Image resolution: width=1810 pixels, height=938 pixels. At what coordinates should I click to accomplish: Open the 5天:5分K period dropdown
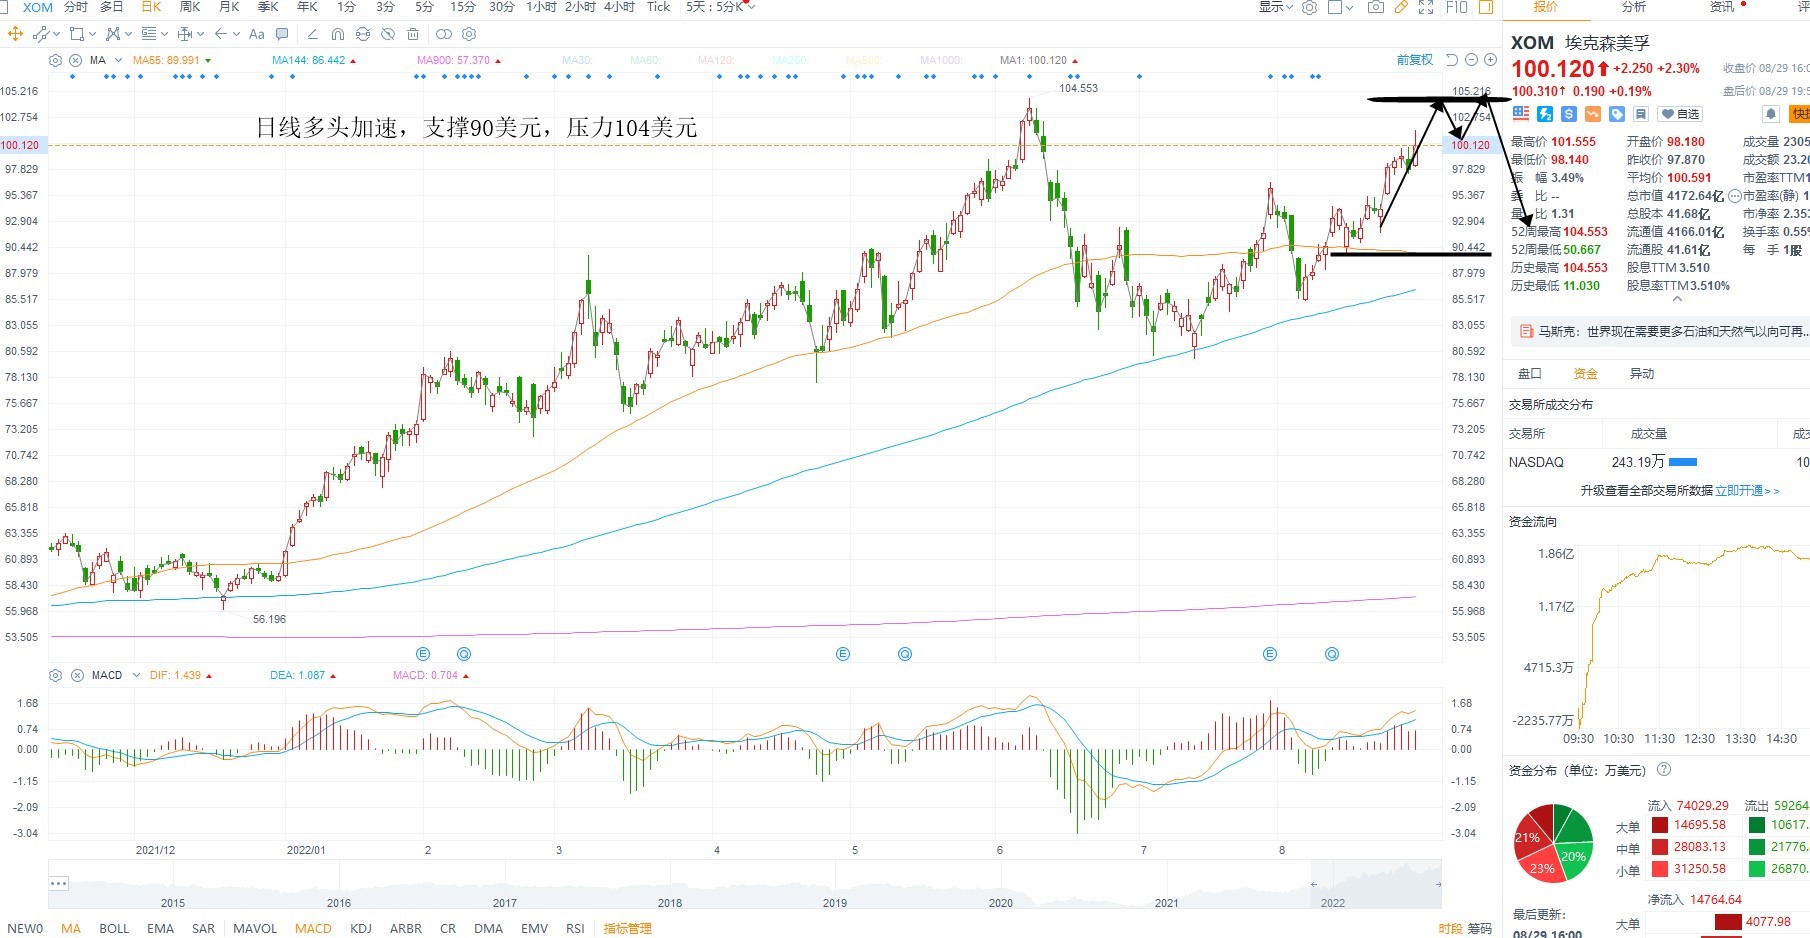click(720, 7)
